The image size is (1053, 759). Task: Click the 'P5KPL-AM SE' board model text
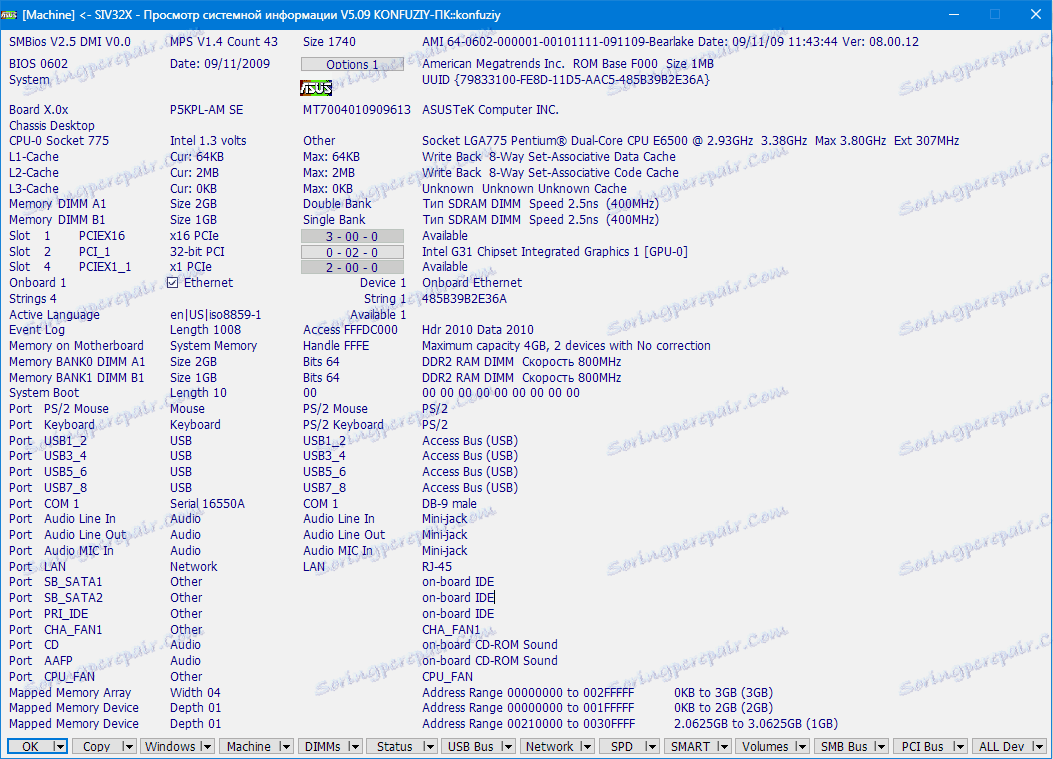tap(206, 109)
